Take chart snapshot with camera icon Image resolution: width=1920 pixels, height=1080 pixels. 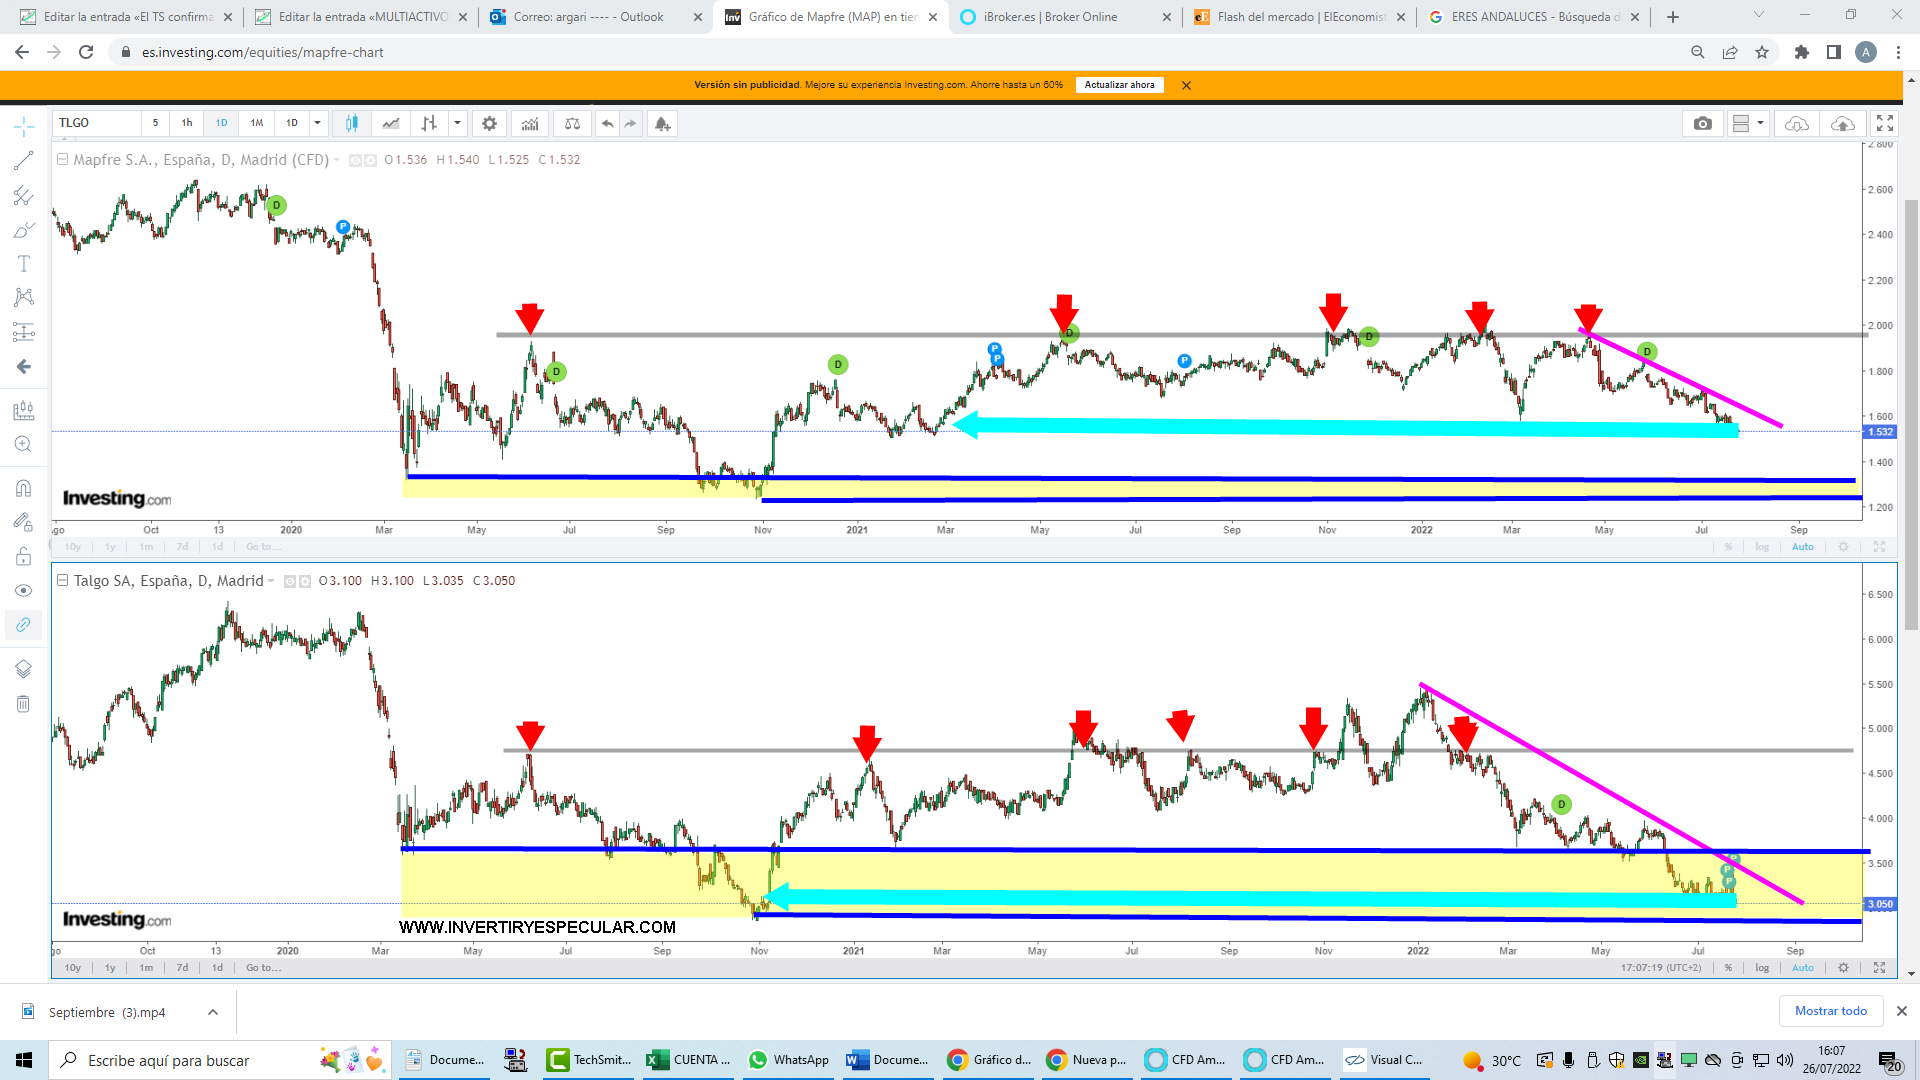pyautogui.click(x=1702, y=123)
